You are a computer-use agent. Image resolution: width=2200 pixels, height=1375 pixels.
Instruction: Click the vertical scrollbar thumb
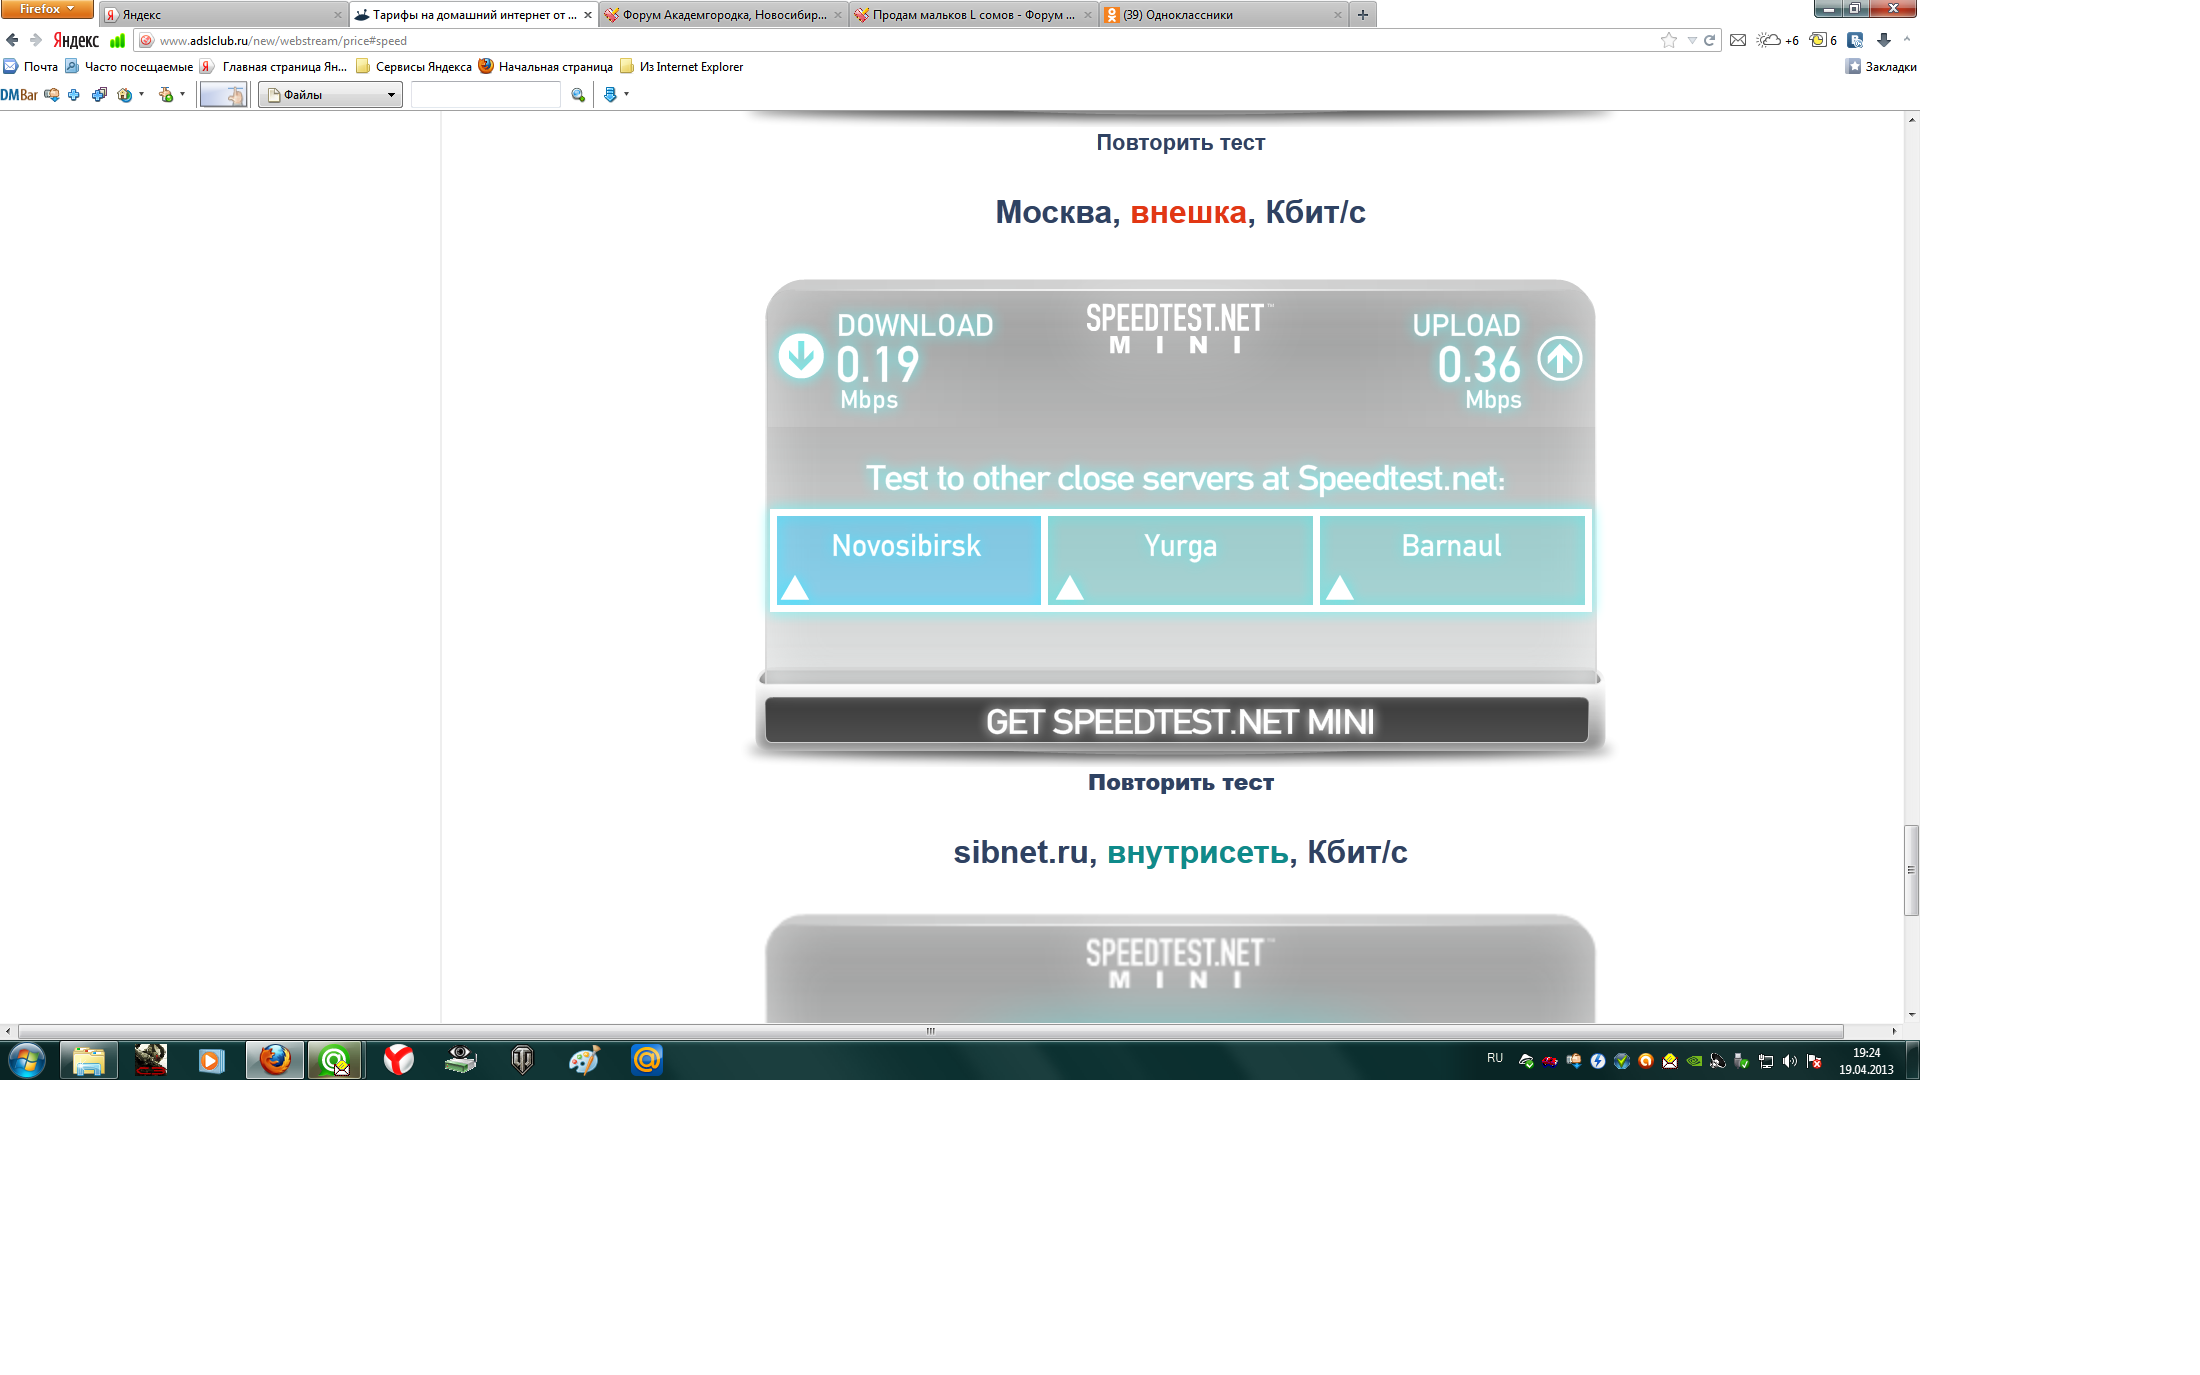(x=1911, y=870)
